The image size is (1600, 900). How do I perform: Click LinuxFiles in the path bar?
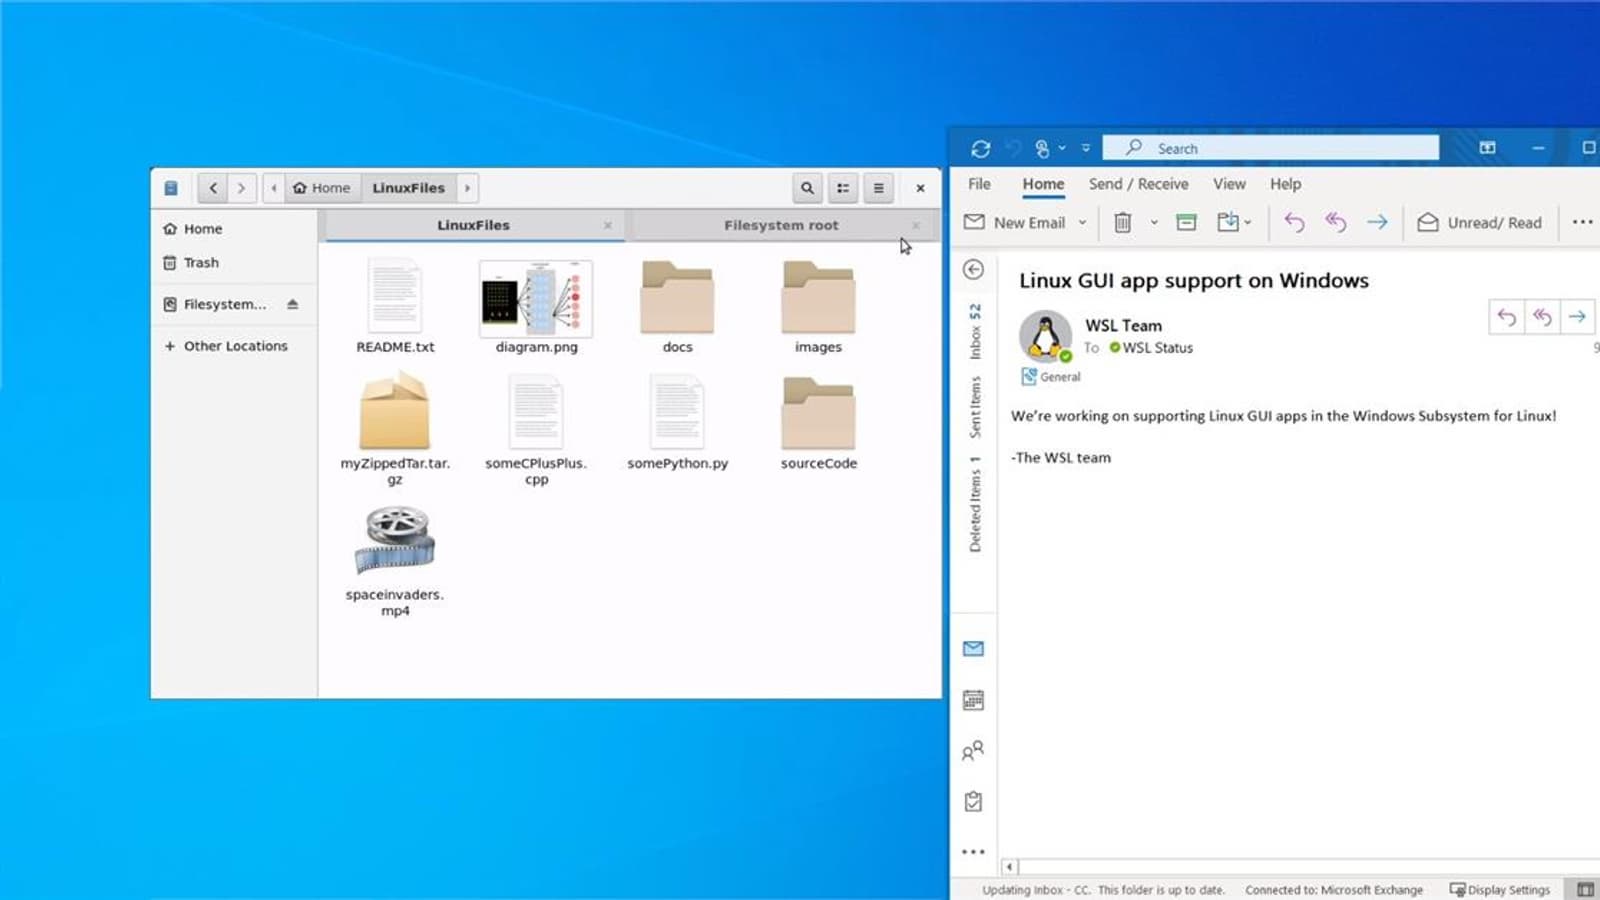coord(408,188)
